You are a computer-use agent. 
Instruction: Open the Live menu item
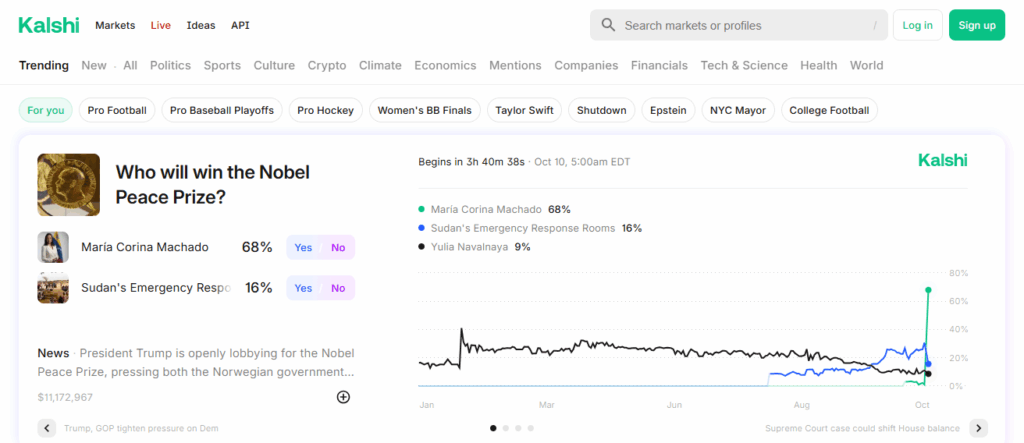161,25
